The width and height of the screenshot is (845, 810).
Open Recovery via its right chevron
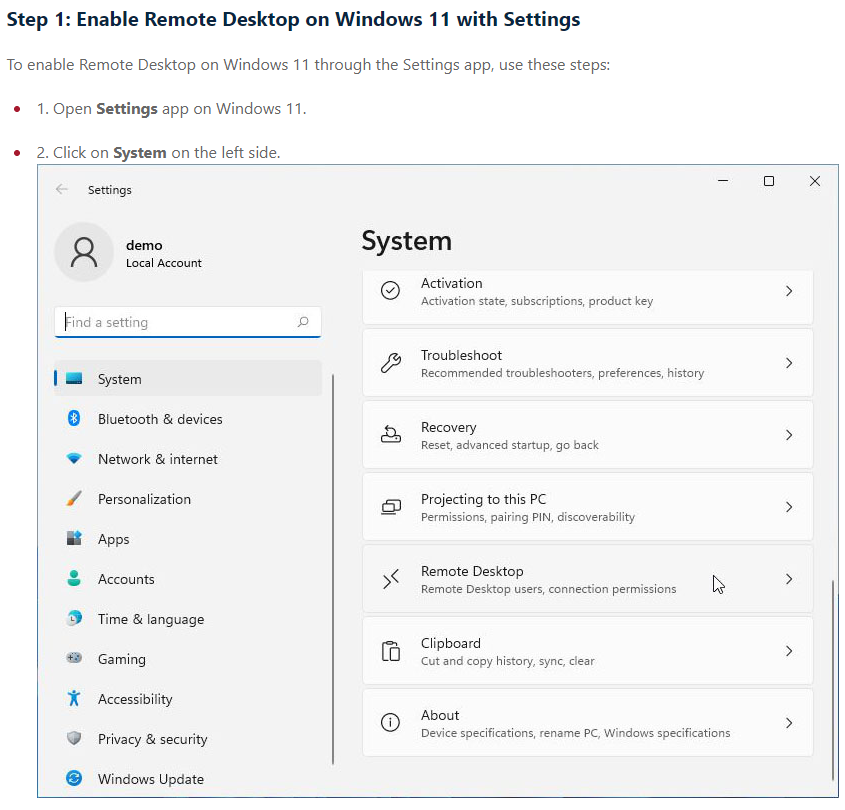(x=789, y=435)
